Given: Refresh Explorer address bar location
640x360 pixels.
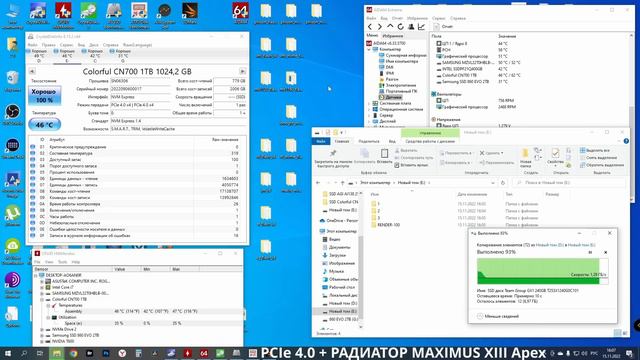Looking at the screenshot, I should pyautogui.click(x=503, y=183).
